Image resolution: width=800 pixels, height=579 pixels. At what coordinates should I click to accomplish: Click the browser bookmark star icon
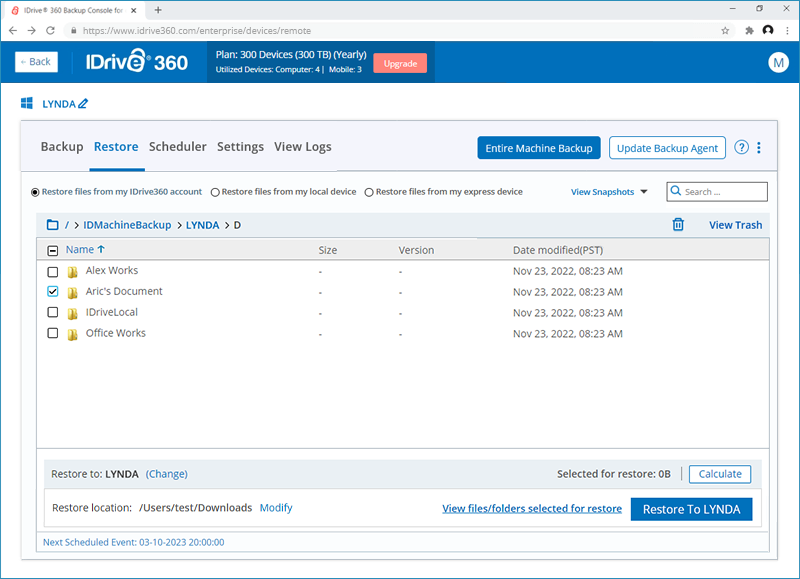point(725,30)
